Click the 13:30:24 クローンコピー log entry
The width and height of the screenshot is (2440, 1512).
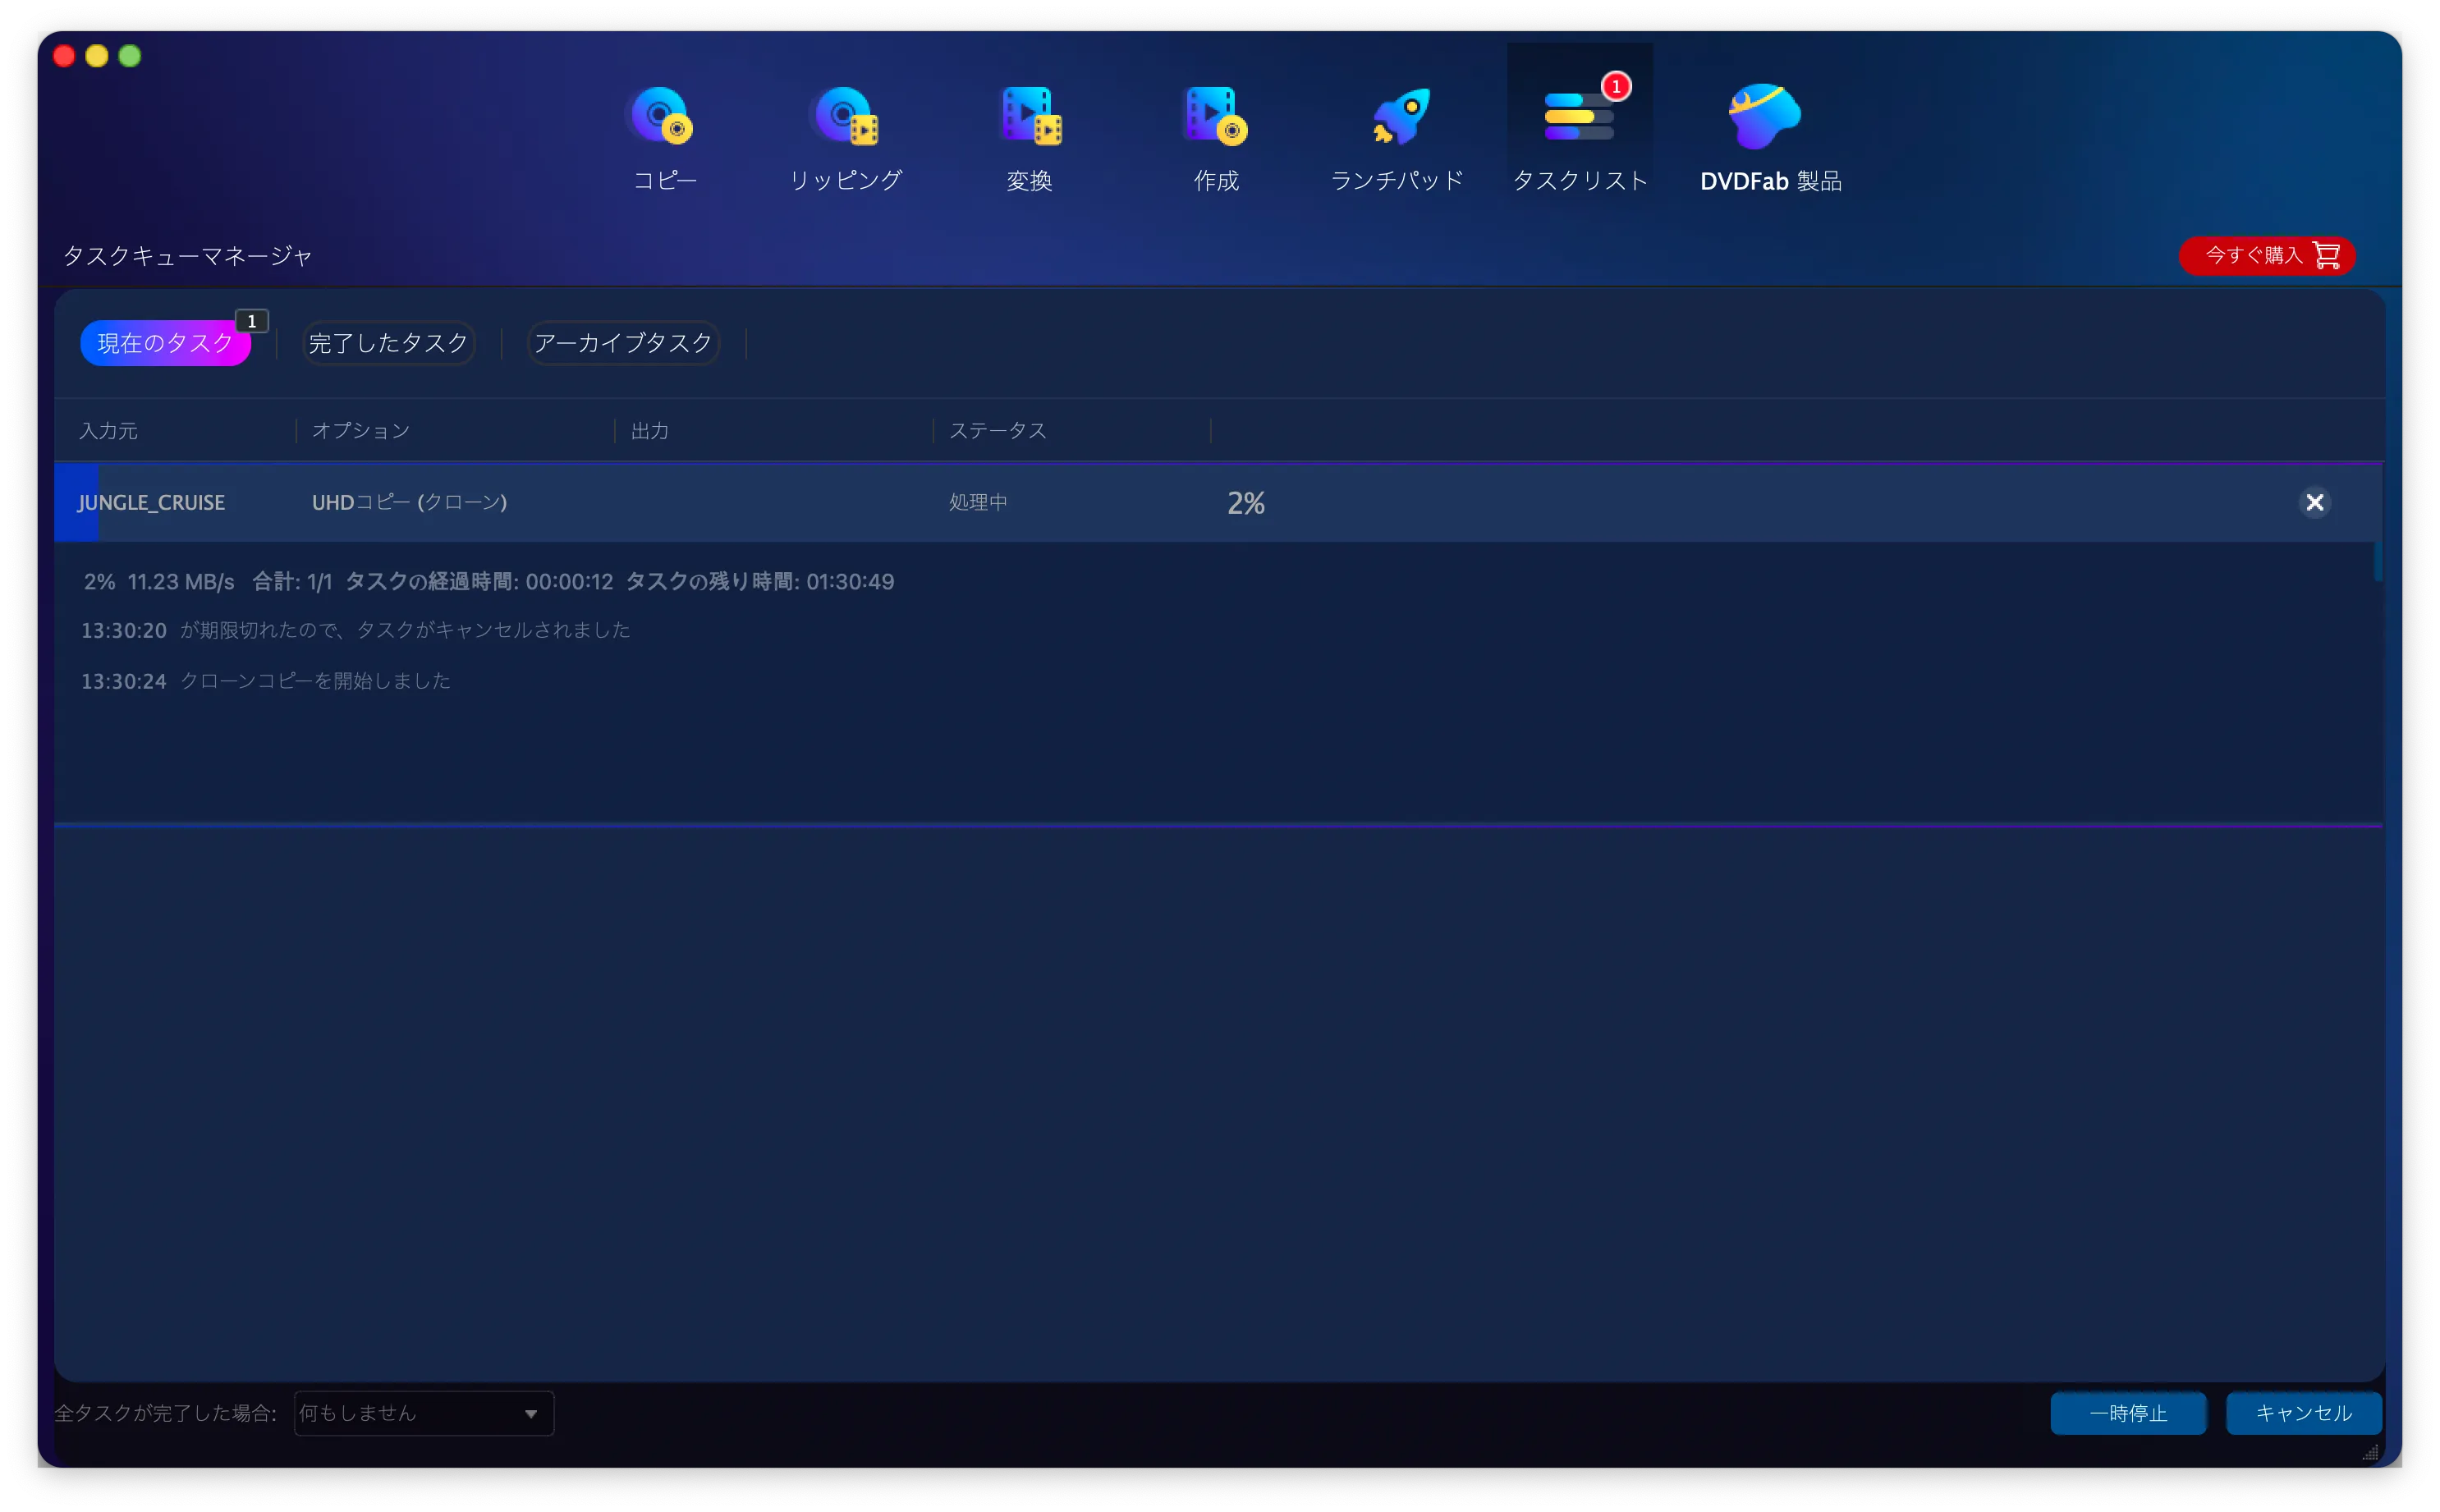tap(265, 681)
